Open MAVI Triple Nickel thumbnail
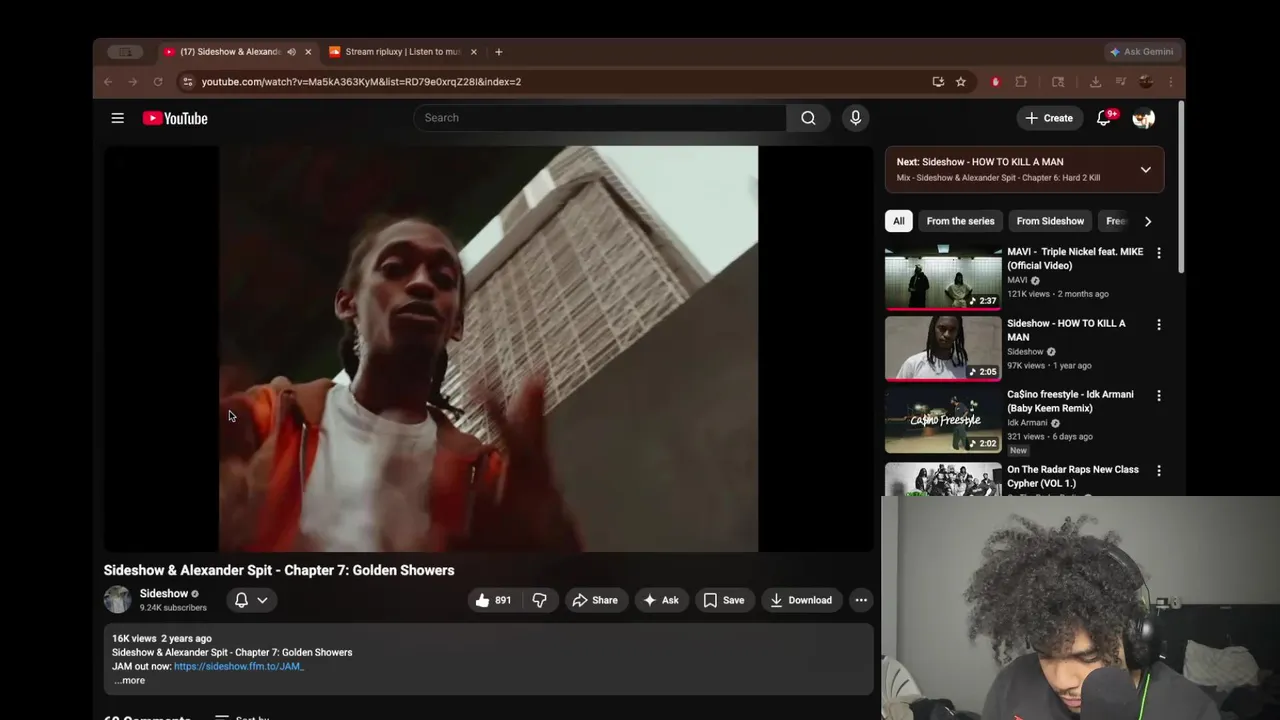This screenshot has height=720, width=1280. tap(943, 277)
